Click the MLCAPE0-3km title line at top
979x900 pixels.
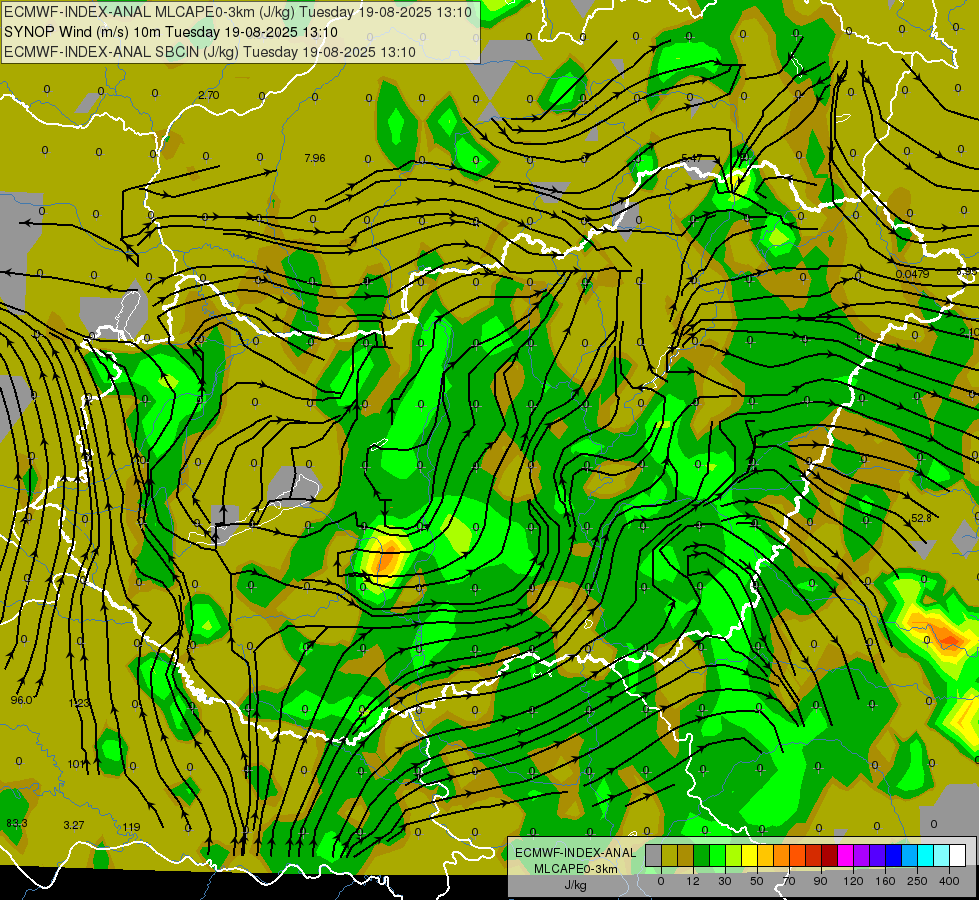[238, 12]
